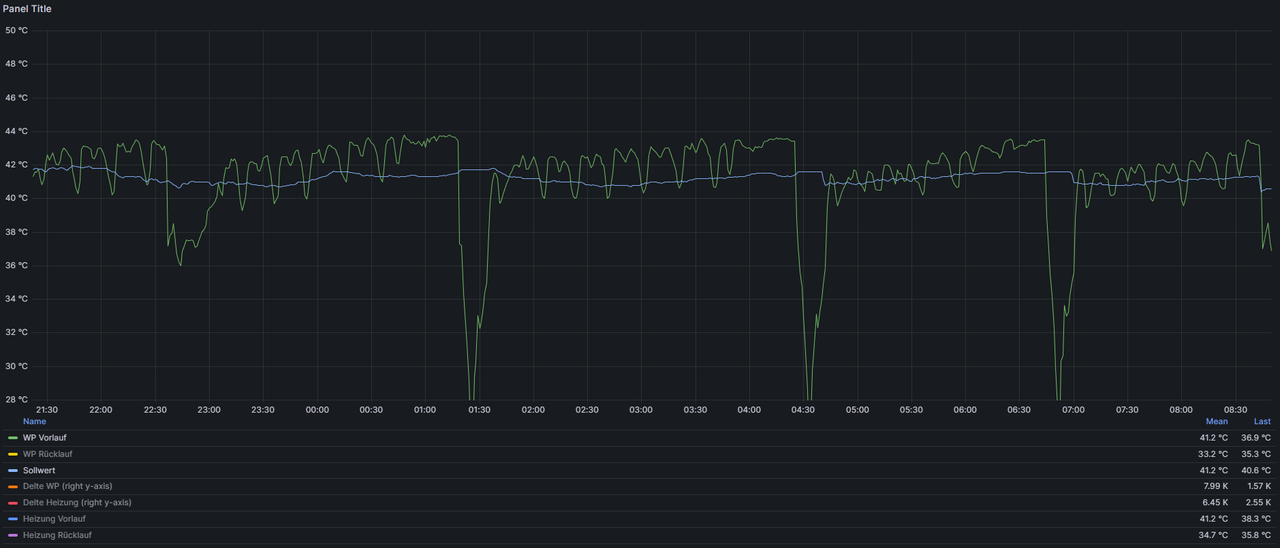This screenshot has width=1280, height=548.
Task: Toggle the Heizung Rücklauf series in legend
Action: (x=55, y=535)
